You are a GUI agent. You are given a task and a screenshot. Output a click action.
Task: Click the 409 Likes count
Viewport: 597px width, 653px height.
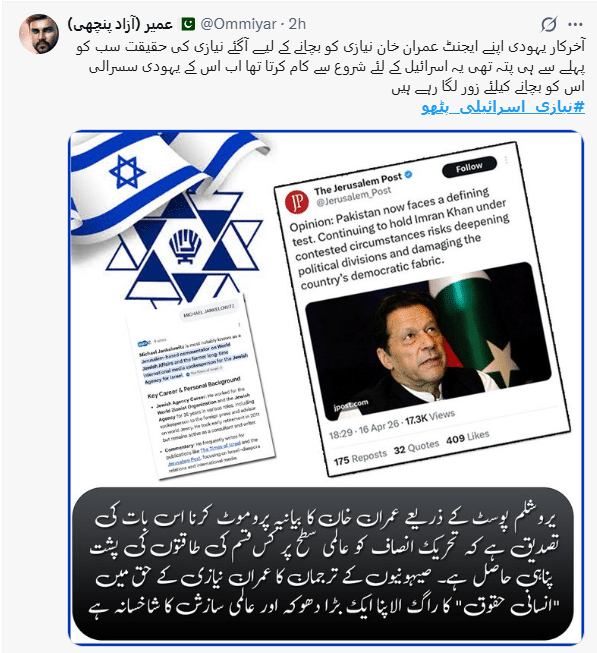468,438
